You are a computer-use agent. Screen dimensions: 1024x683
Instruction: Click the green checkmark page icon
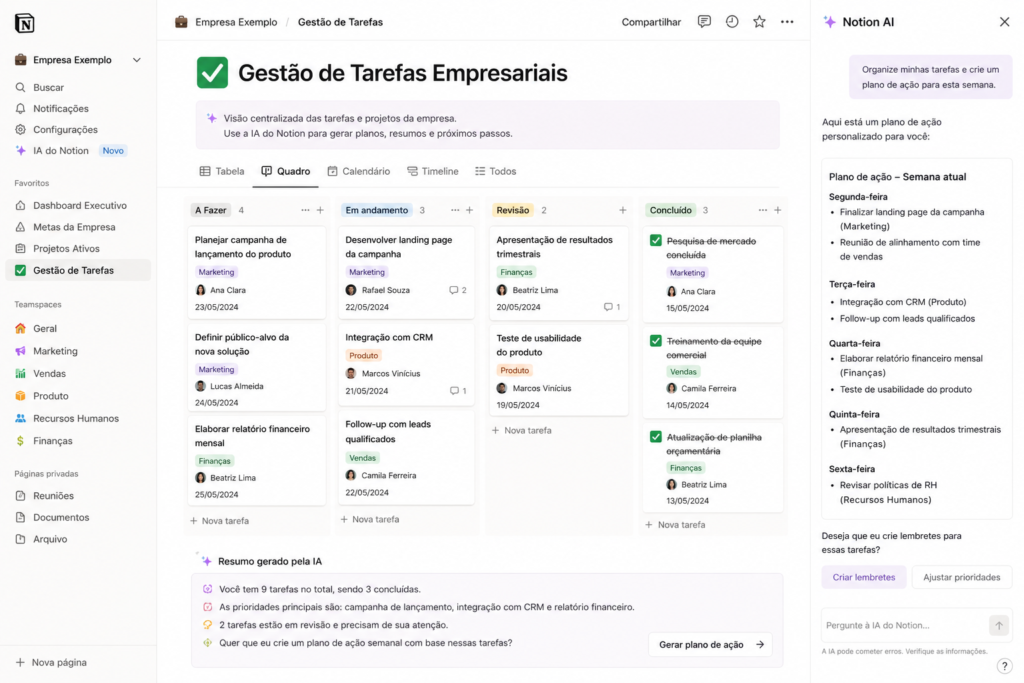click(x=212, y=72)
